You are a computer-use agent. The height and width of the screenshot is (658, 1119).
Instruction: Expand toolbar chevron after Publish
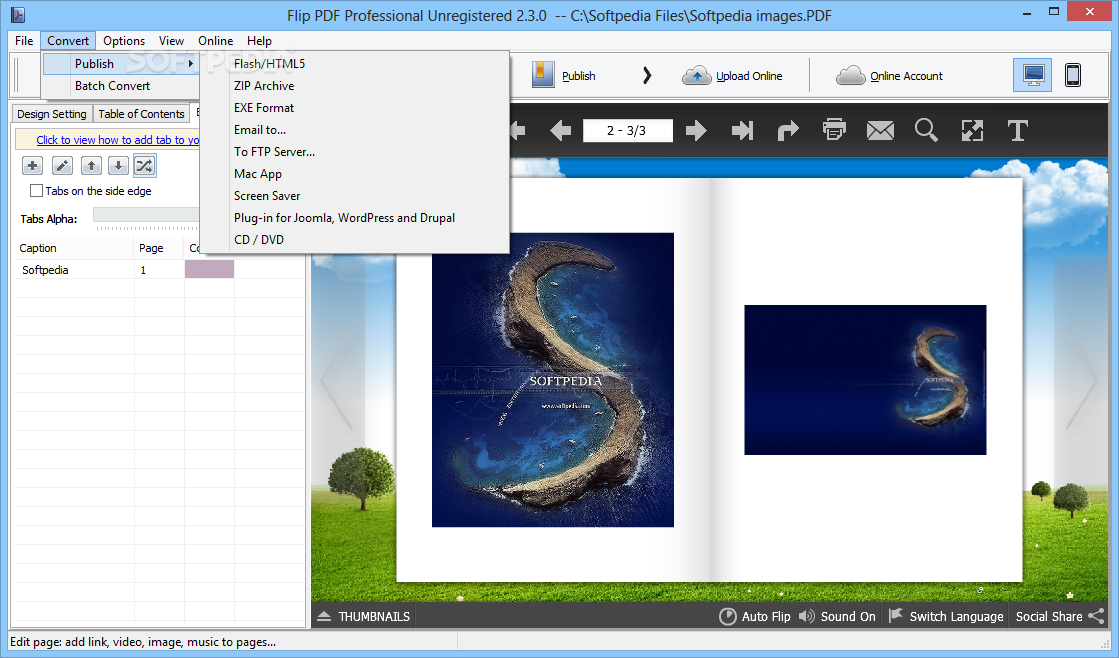647,75
